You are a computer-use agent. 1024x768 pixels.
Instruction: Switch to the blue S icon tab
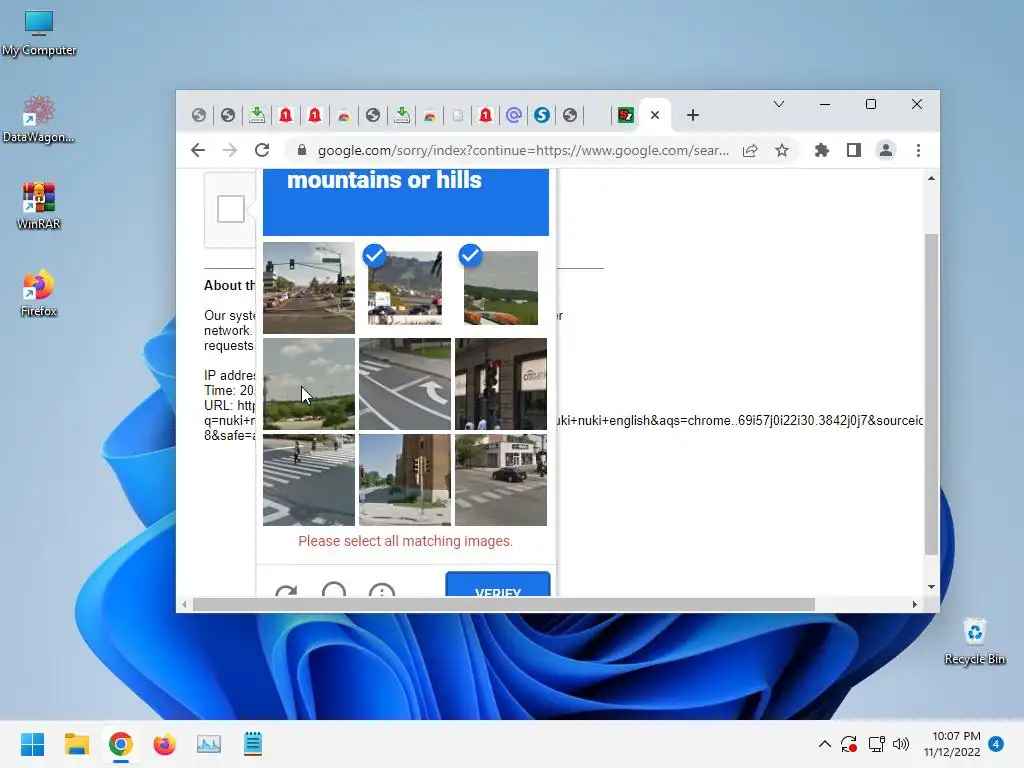[x=541, y=116]
